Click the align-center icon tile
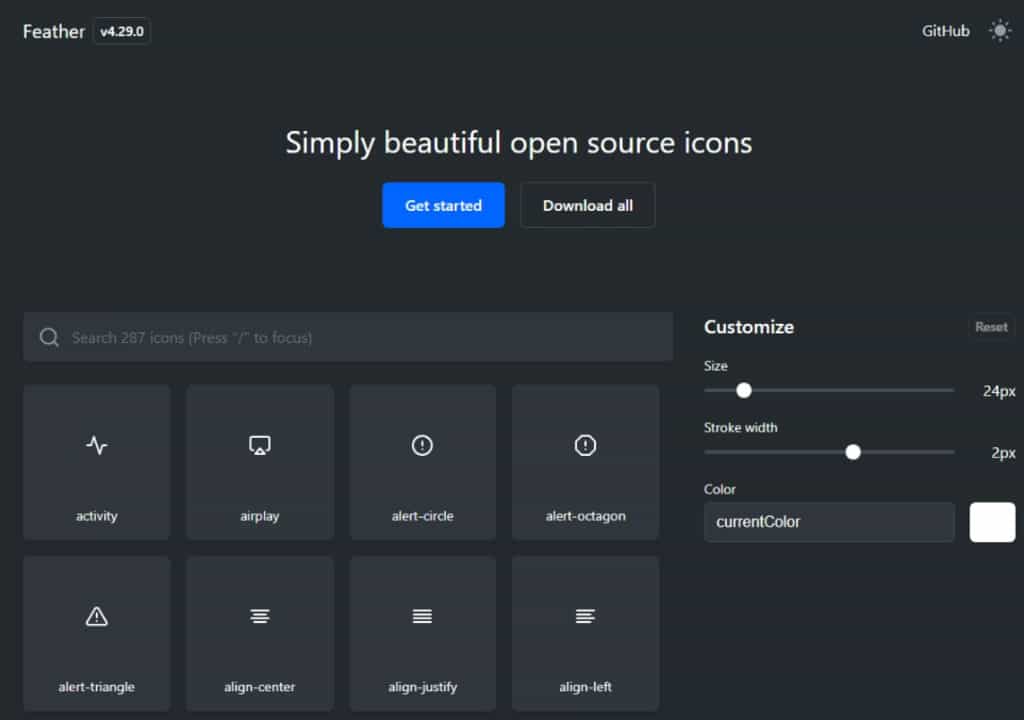The width and height of the screenshot is (1024, 720). coord(260,633)
